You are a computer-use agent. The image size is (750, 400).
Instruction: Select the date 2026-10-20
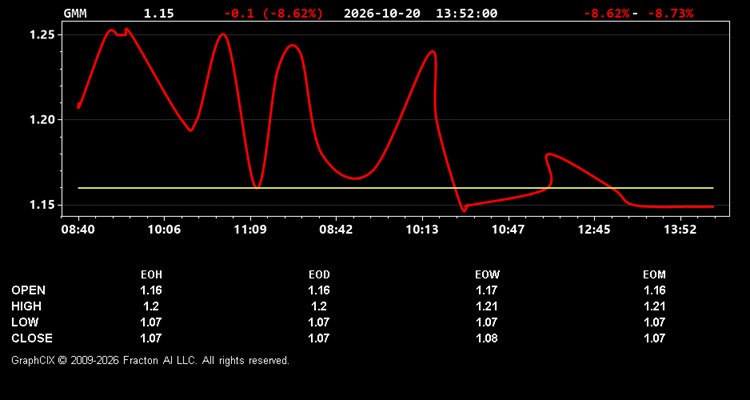pyautogui.click(x=382, y=13)
